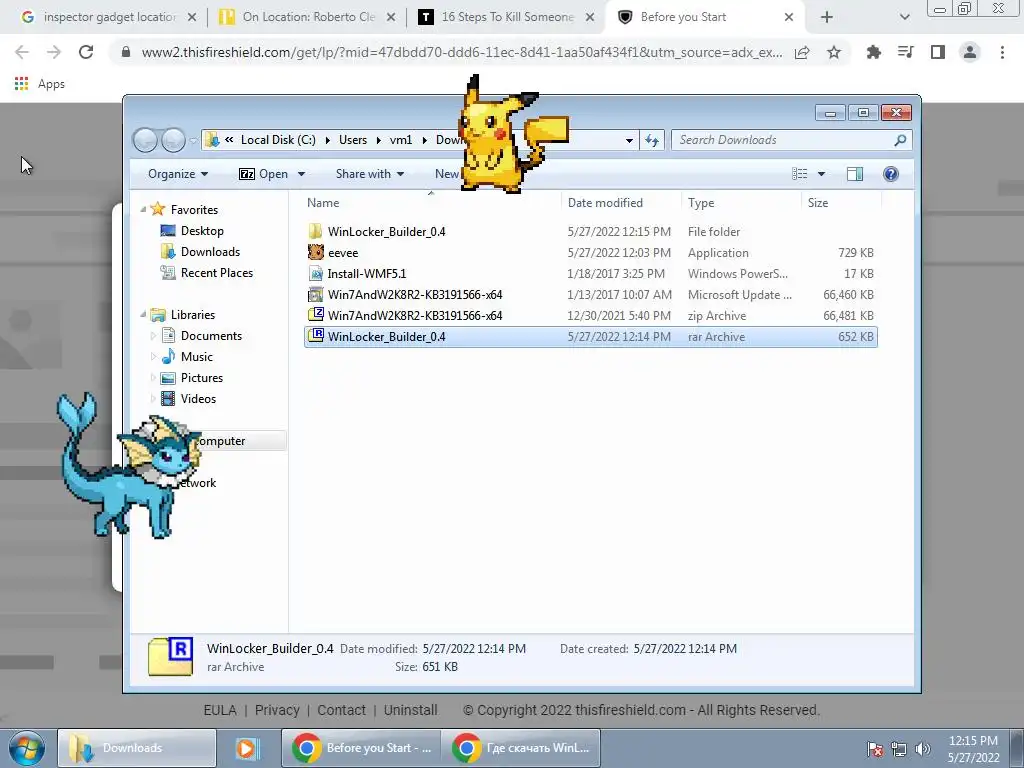Switch to Downloads window in taskbar

coord(136,748)
